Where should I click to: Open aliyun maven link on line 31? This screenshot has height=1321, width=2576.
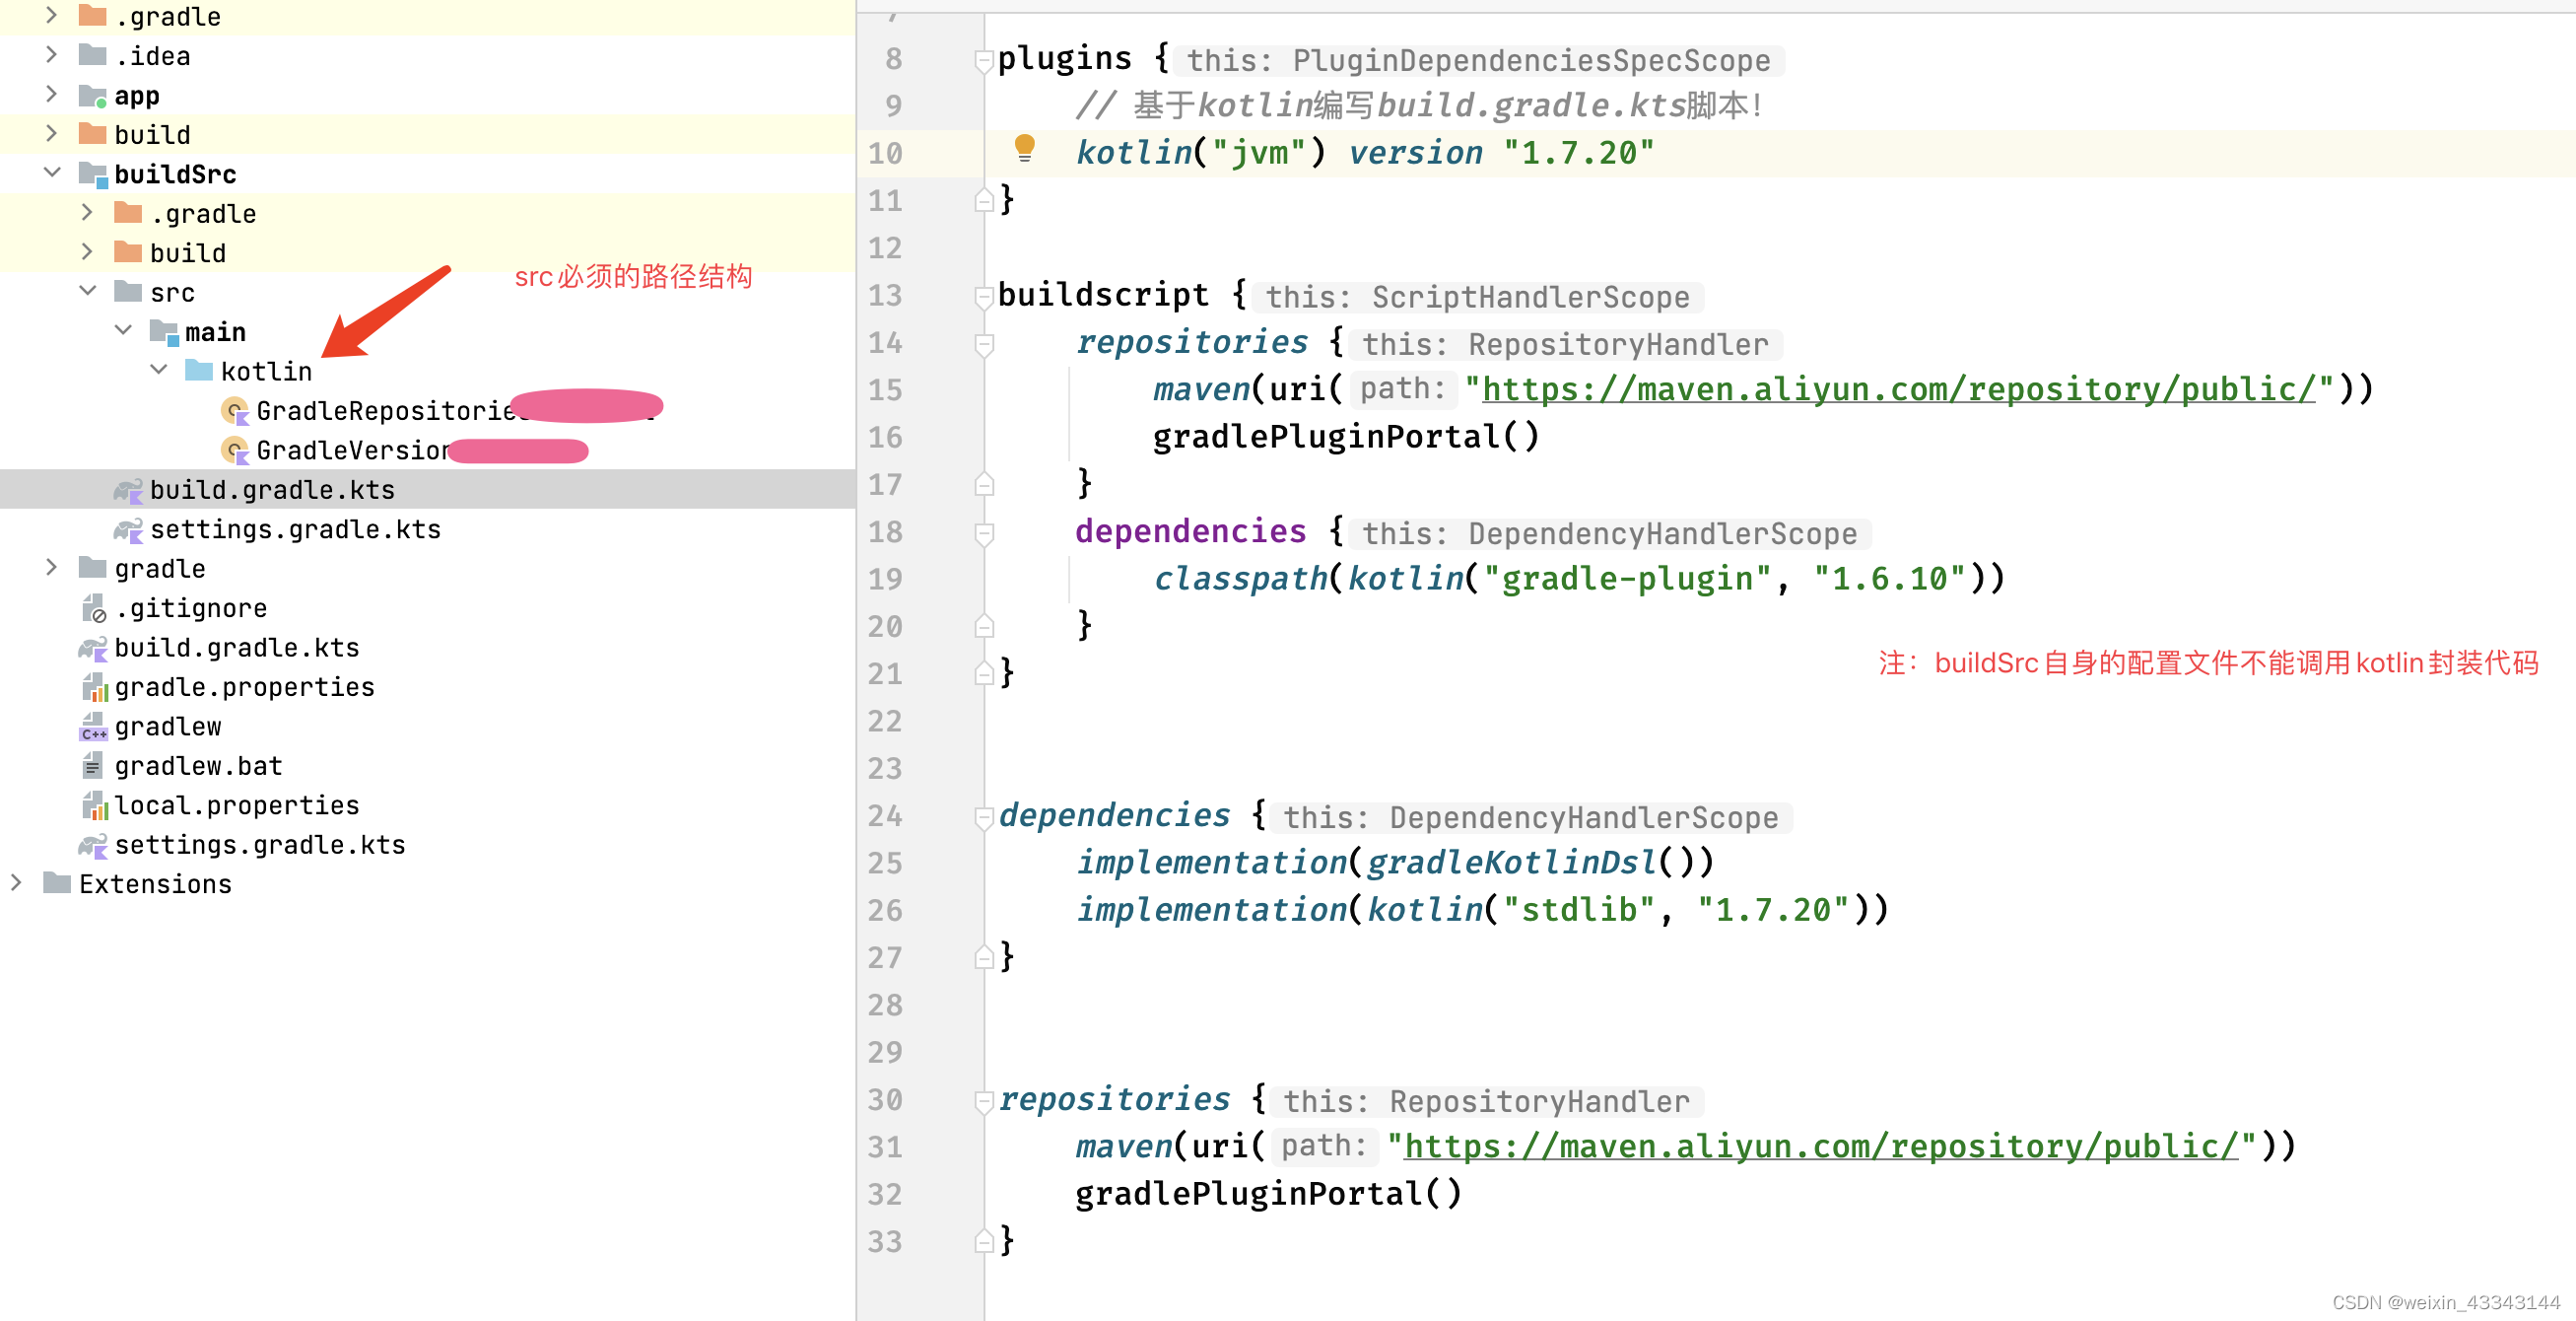click(1820, 1146)
